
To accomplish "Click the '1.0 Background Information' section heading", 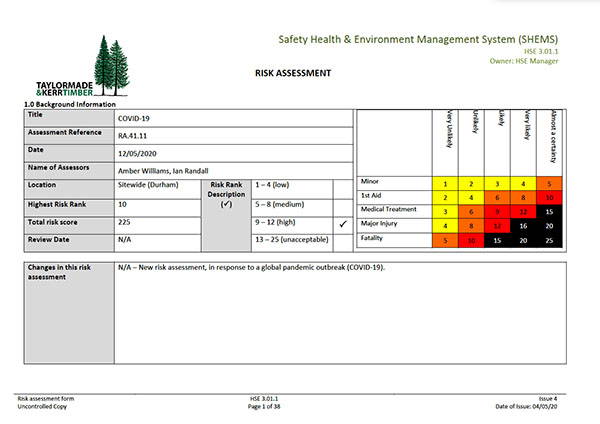I will click(x=70, y=104).
